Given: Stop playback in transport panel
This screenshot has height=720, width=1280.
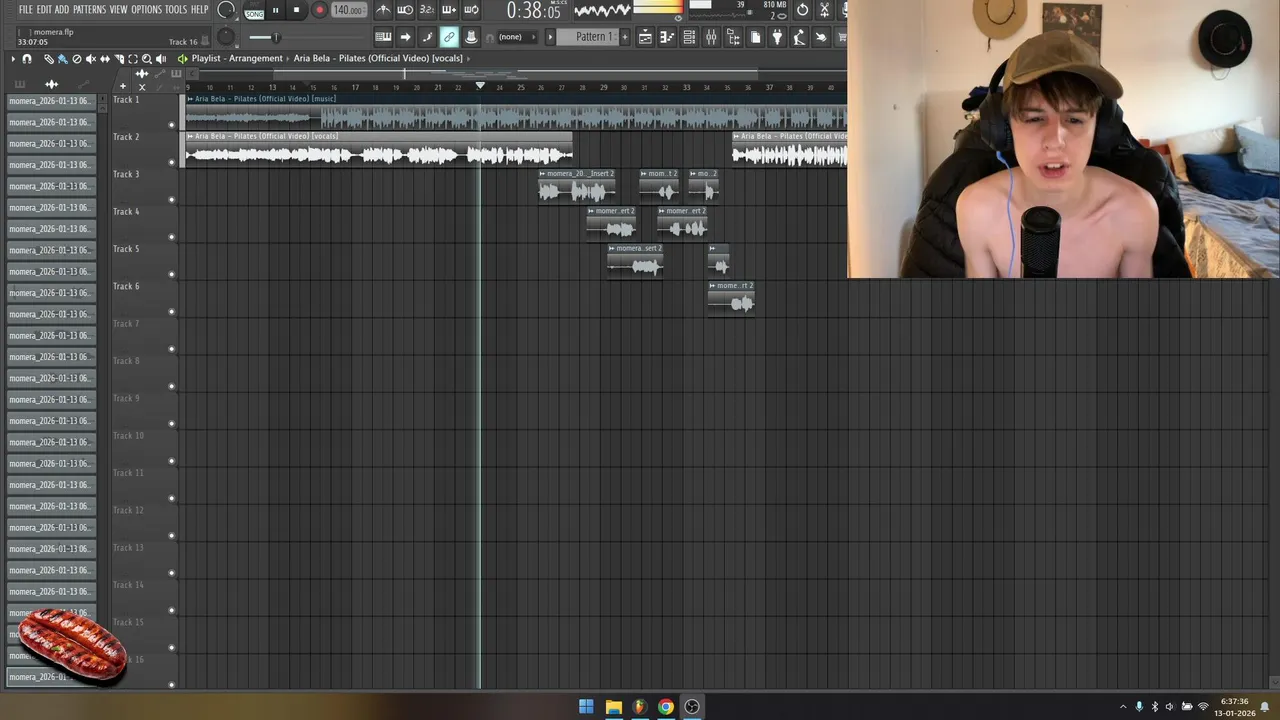Looking at the screenshot, I should (x=296, y=10).
